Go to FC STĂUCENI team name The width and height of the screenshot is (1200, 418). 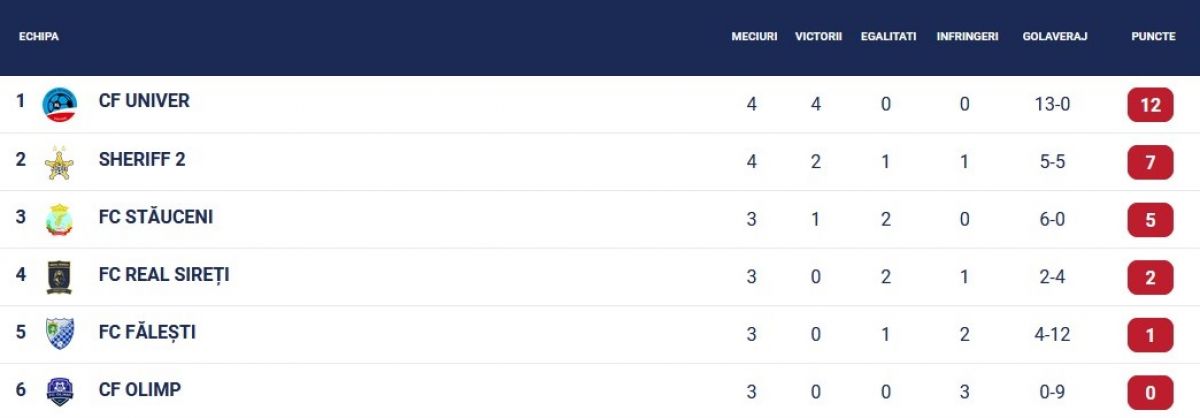[156, 217]
